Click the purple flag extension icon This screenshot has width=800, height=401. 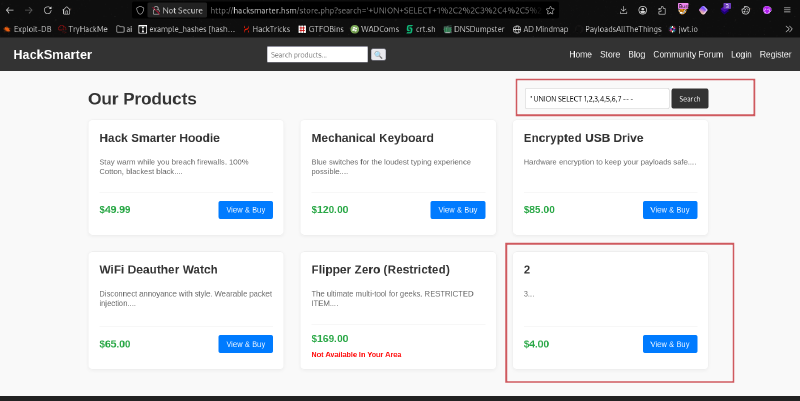tap(725, 9)
